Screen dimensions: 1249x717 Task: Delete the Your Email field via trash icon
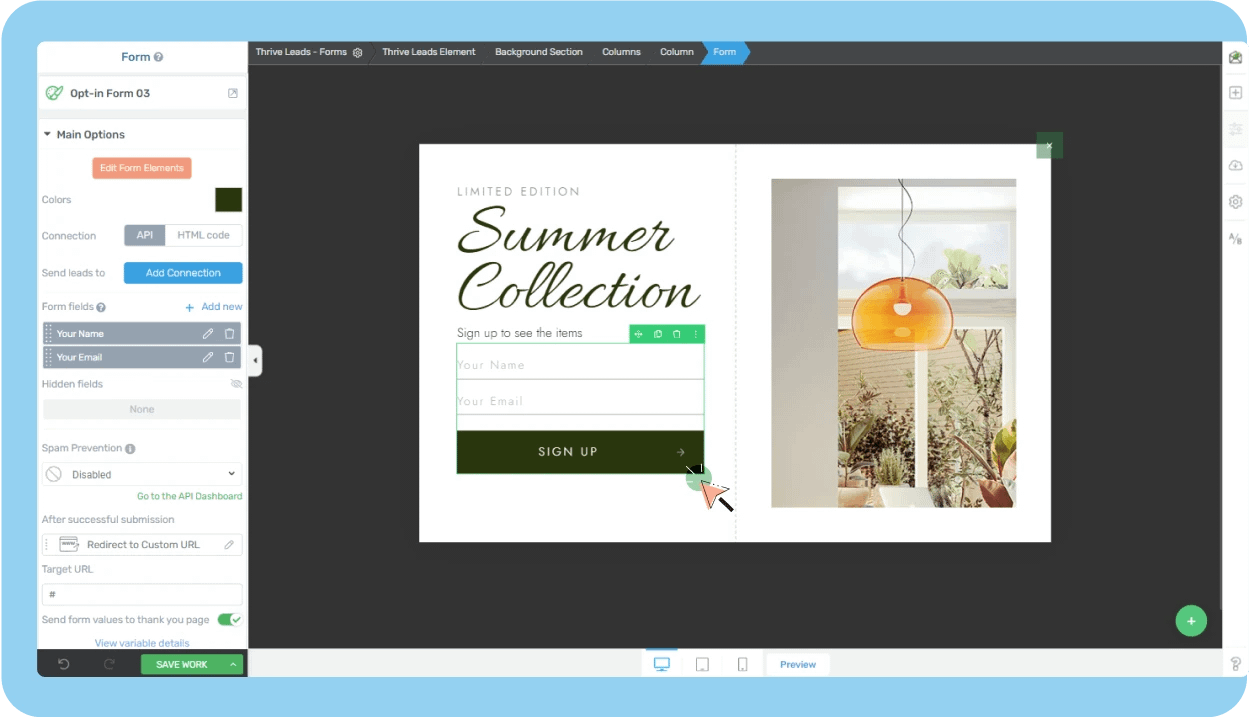point(229,357)
